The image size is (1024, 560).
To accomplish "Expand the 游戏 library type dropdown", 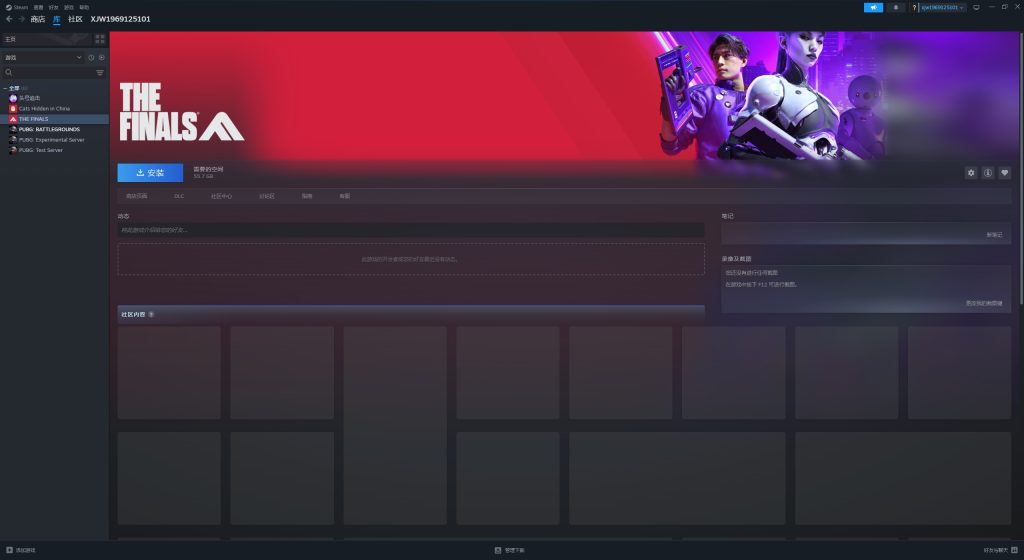I will (x=43, y=57).
